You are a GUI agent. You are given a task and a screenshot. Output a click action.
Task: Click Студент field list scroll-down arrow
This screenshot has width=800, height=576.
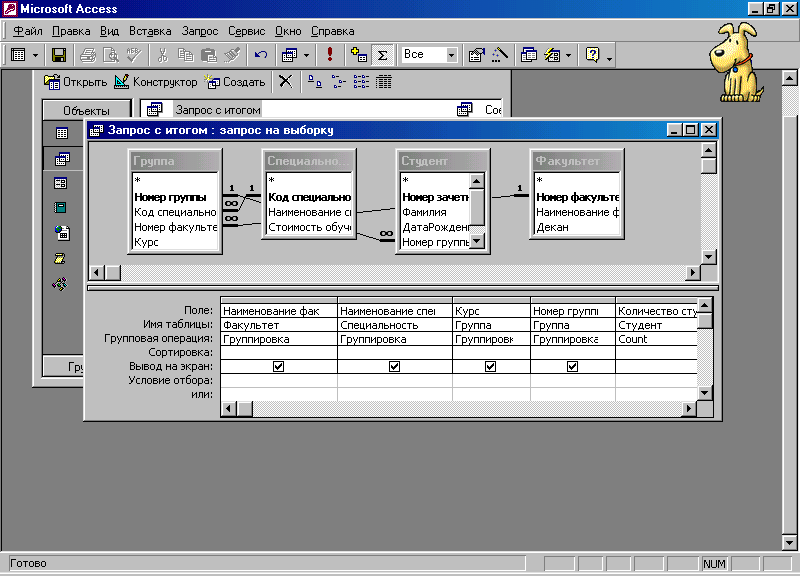pyautogui.click(x=477, y=241)
